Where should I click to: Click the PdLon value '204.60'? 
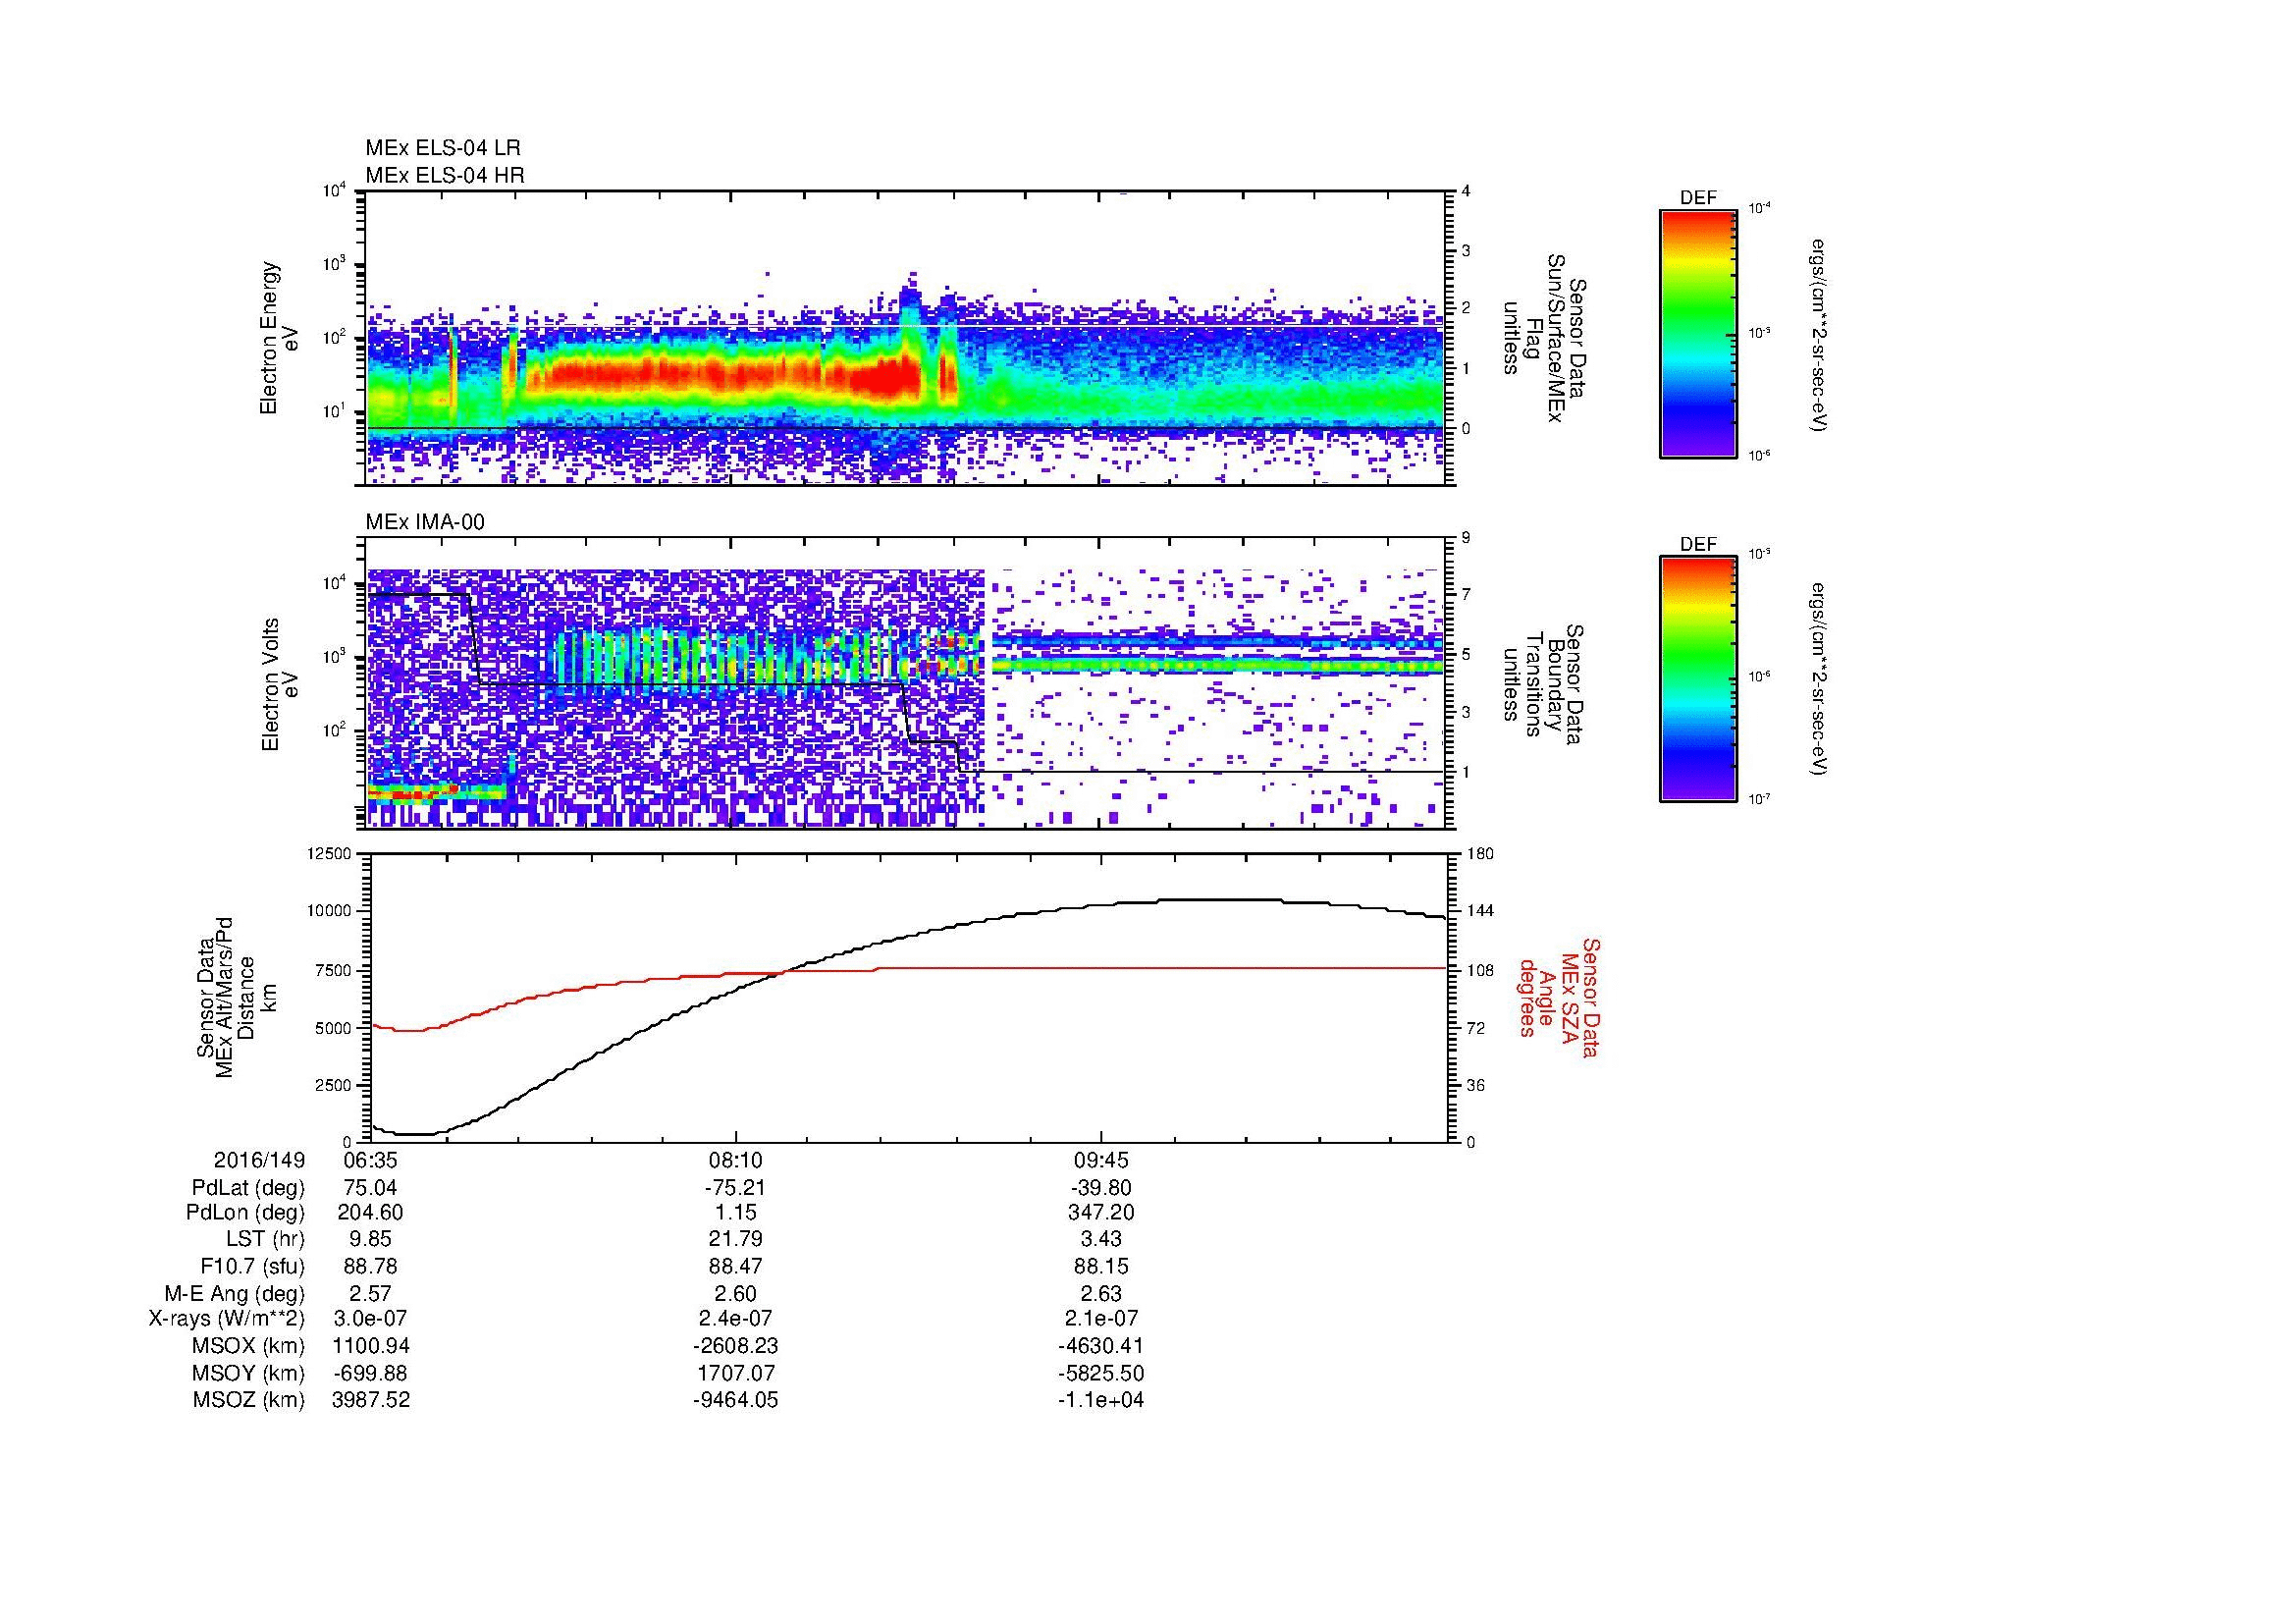coord(370,1213)
